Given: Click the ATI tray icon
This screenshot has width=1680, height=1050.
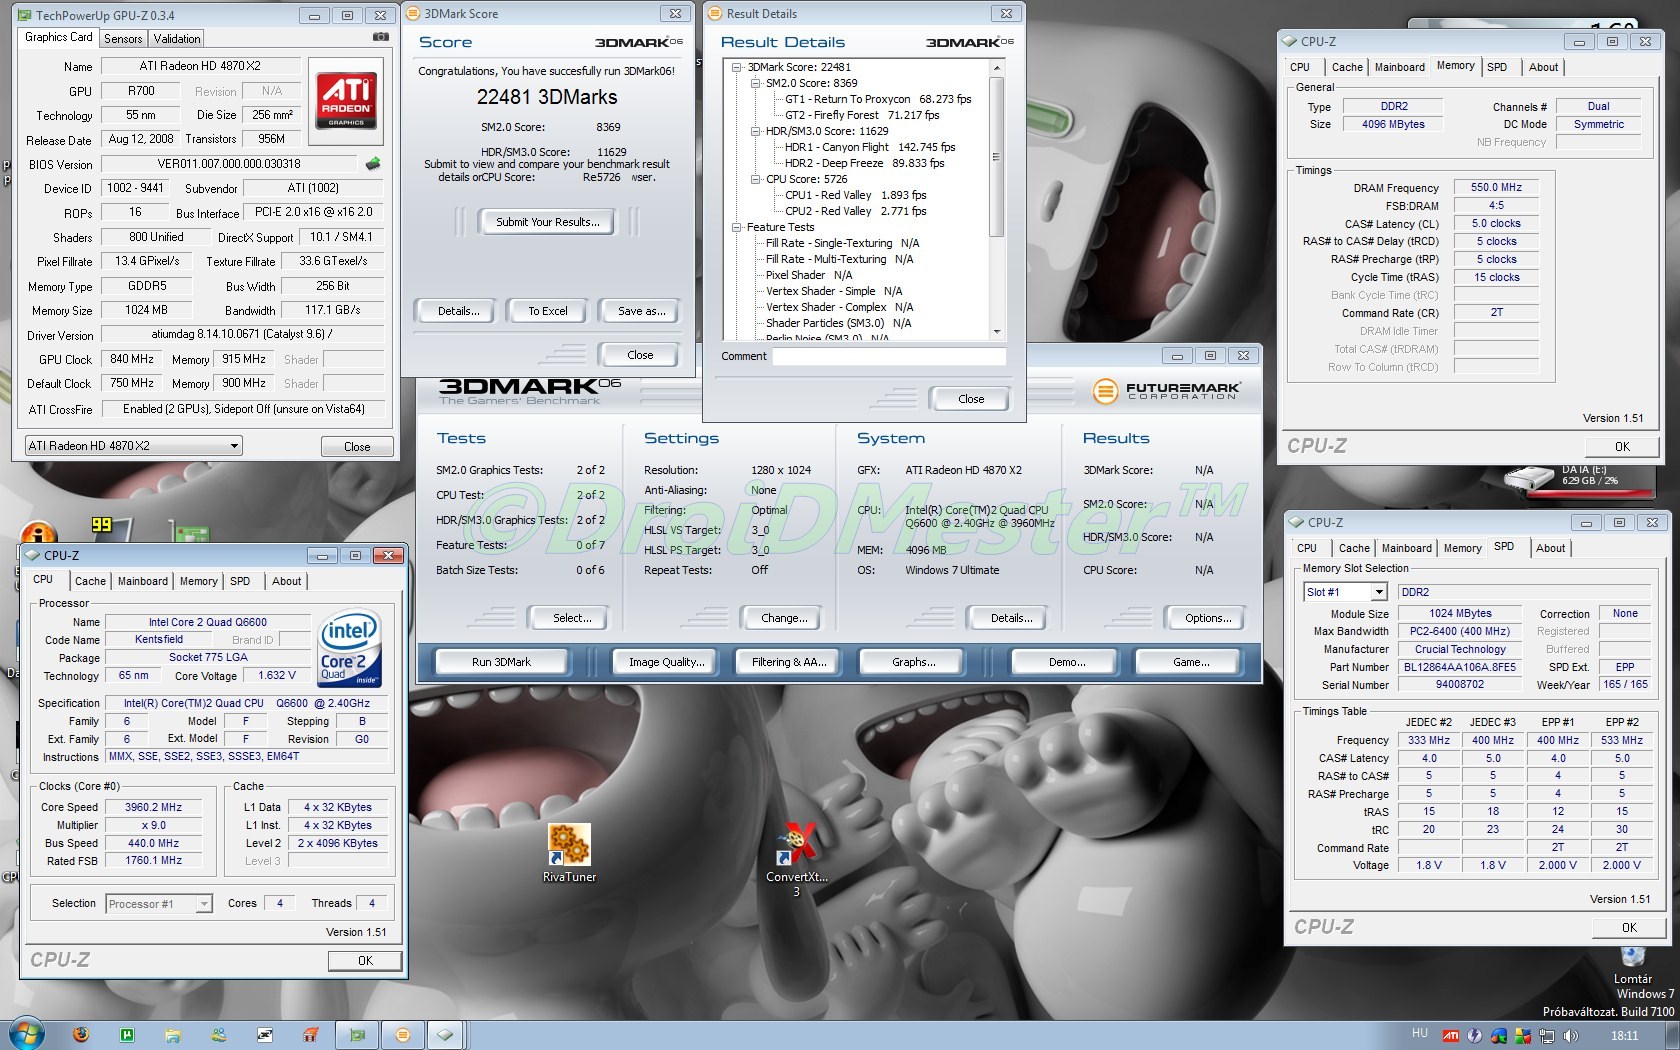Looking at the screenshot, I should [1451, 1036].
